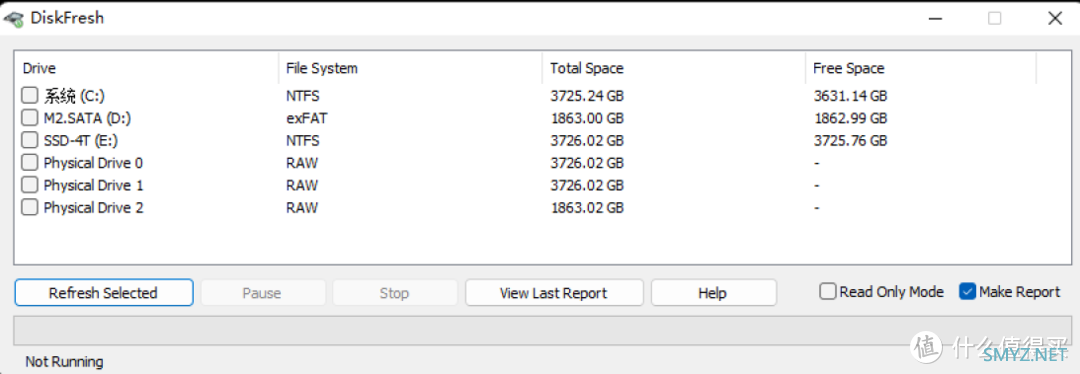Open View Last Report
This screenshot has height=374, width=1080.
coord(554,293)
